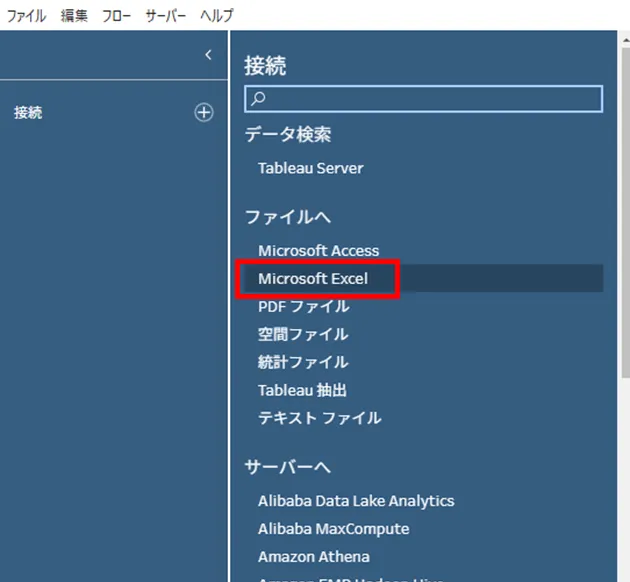Open the サーバー menu
This screenshot has width=630, height=582.
click(165, 15)
